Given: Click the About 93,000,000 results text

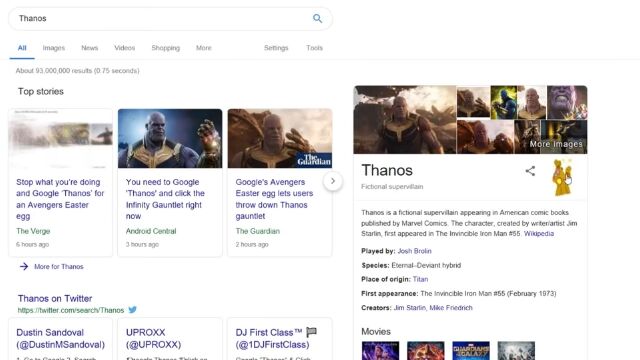Looking at the screenshot, I should coord(78,71).
